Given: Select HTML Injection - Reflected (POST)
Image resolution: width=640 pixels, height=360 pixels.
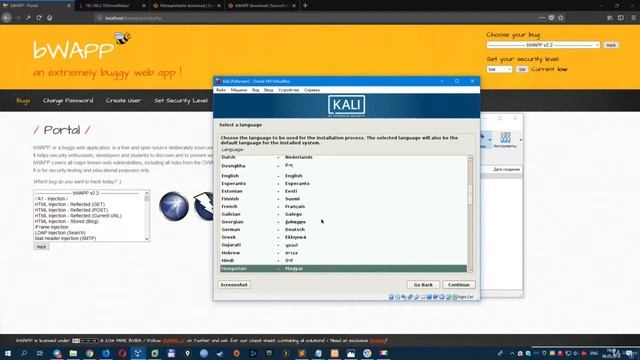Looking at the screenshot, I should (x=71, y=210).
